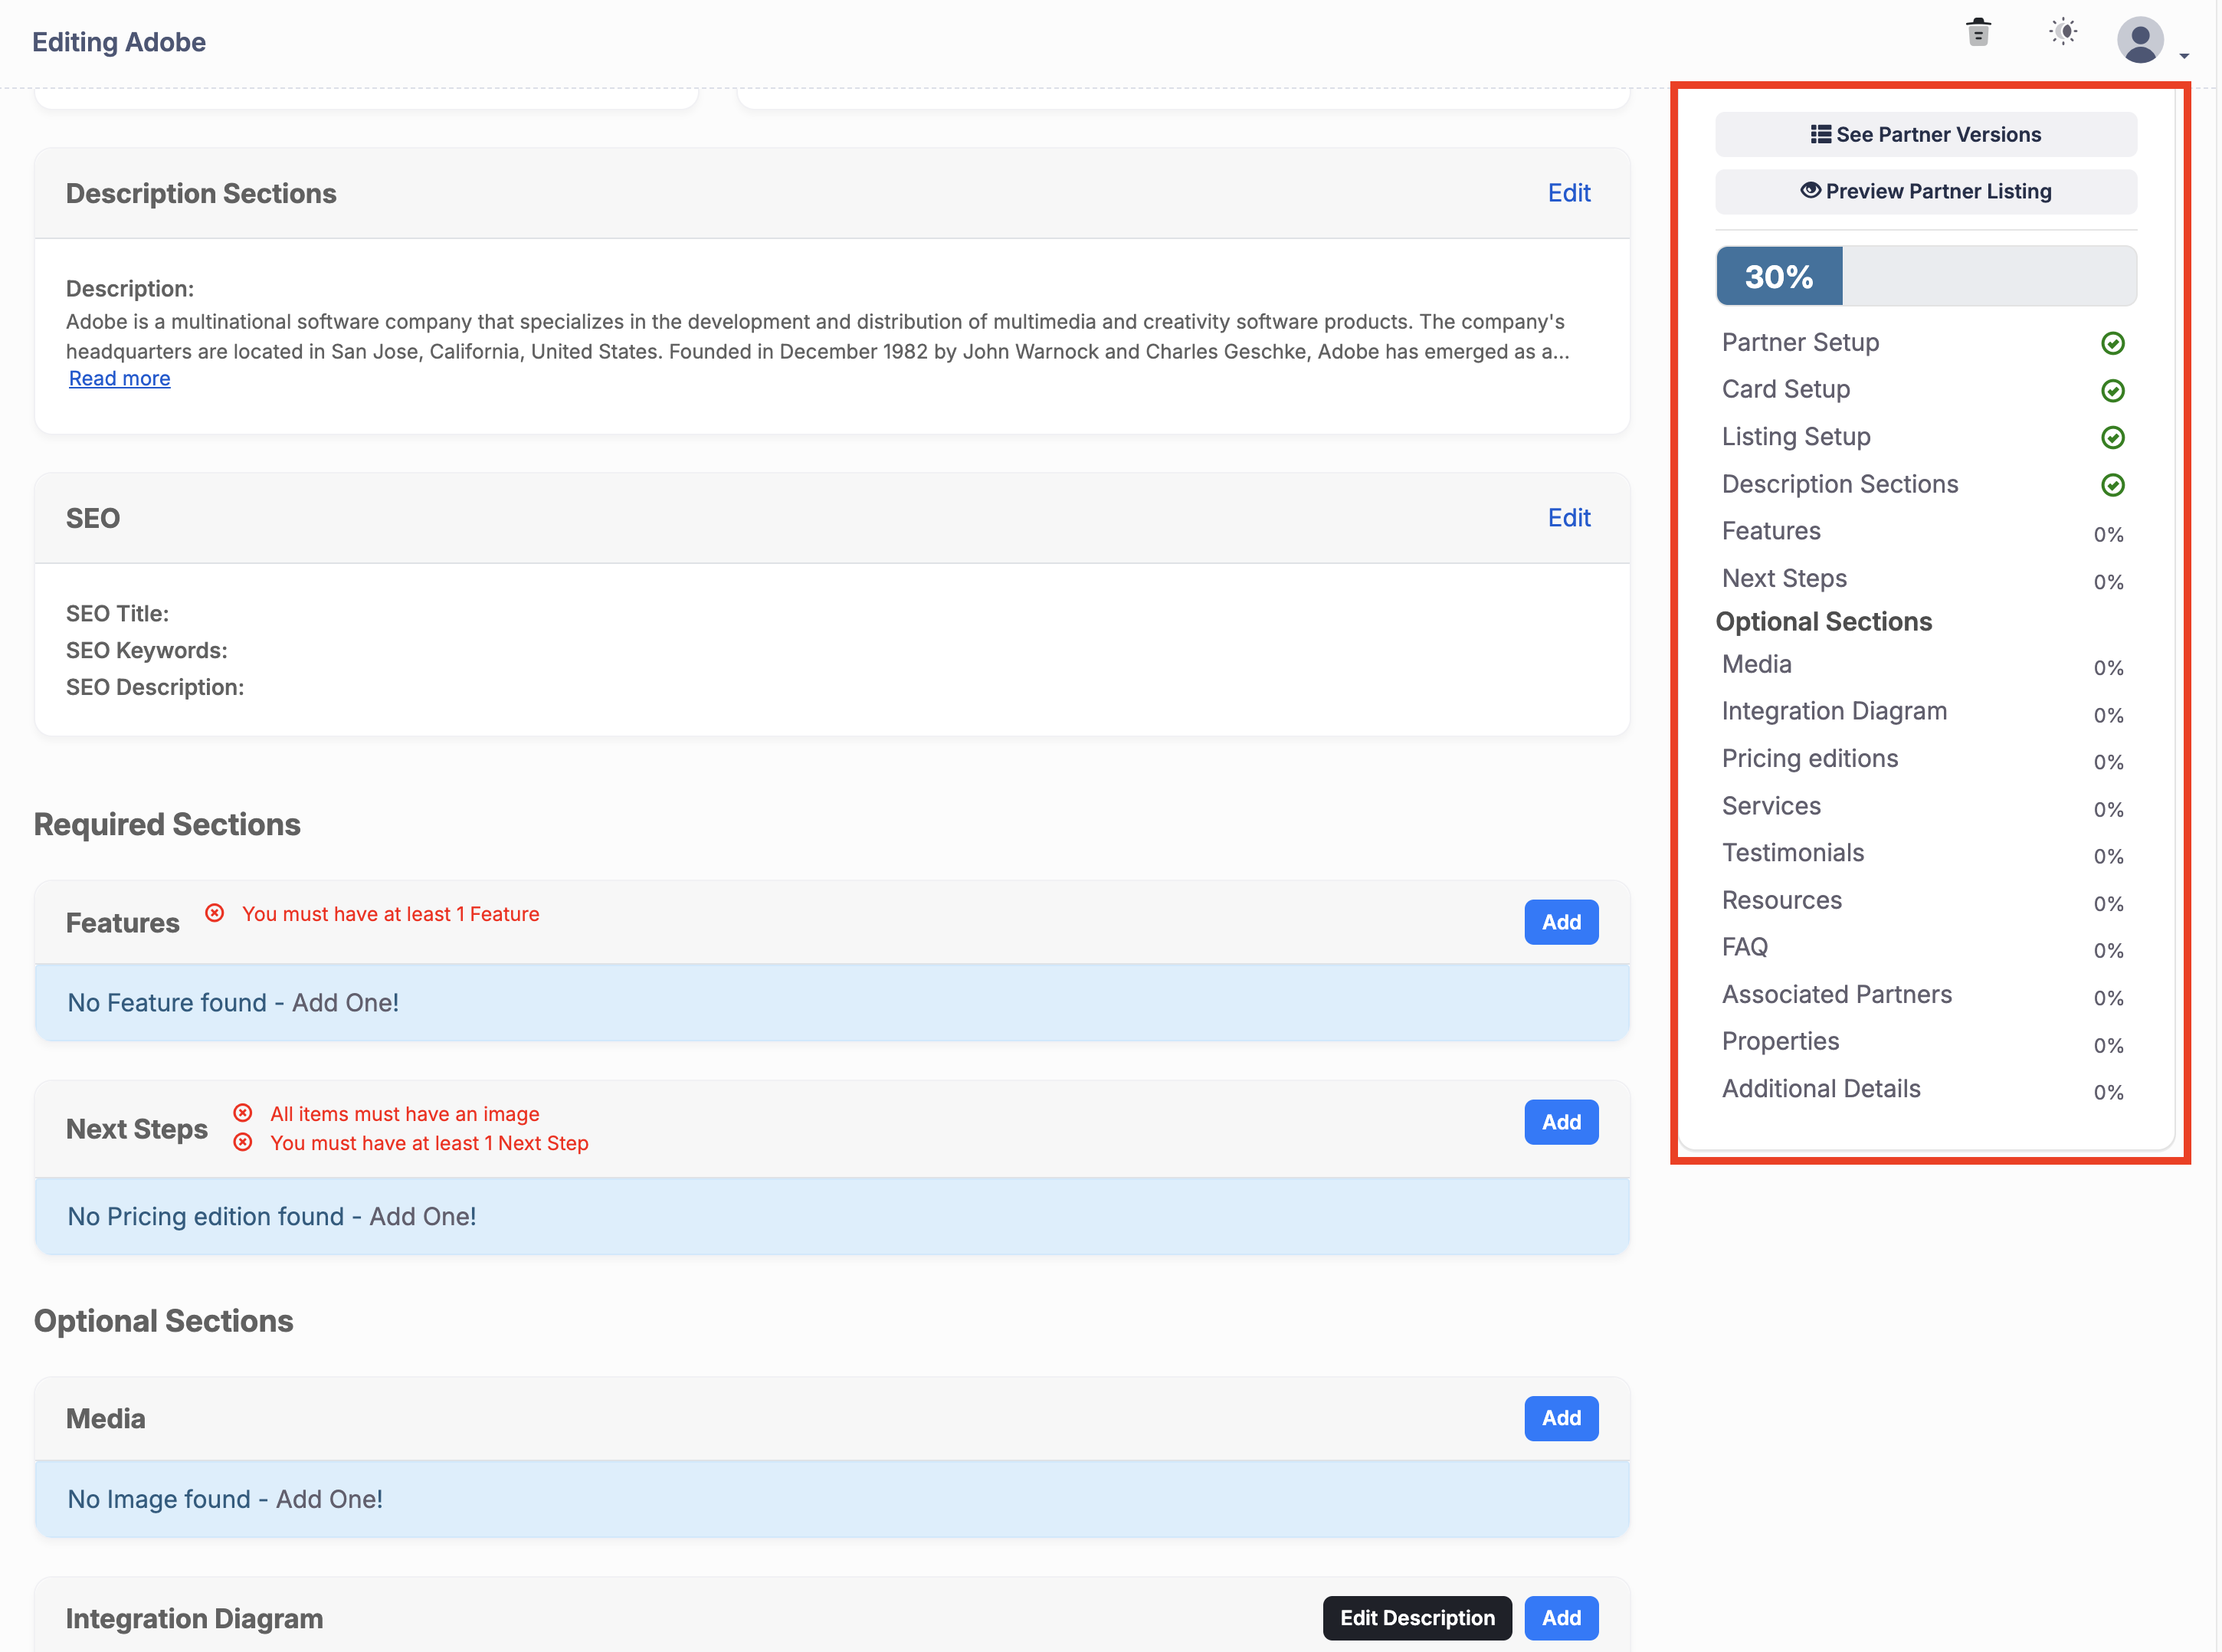
Task: Go to FAQ in sidebar
Action: 1744,947
